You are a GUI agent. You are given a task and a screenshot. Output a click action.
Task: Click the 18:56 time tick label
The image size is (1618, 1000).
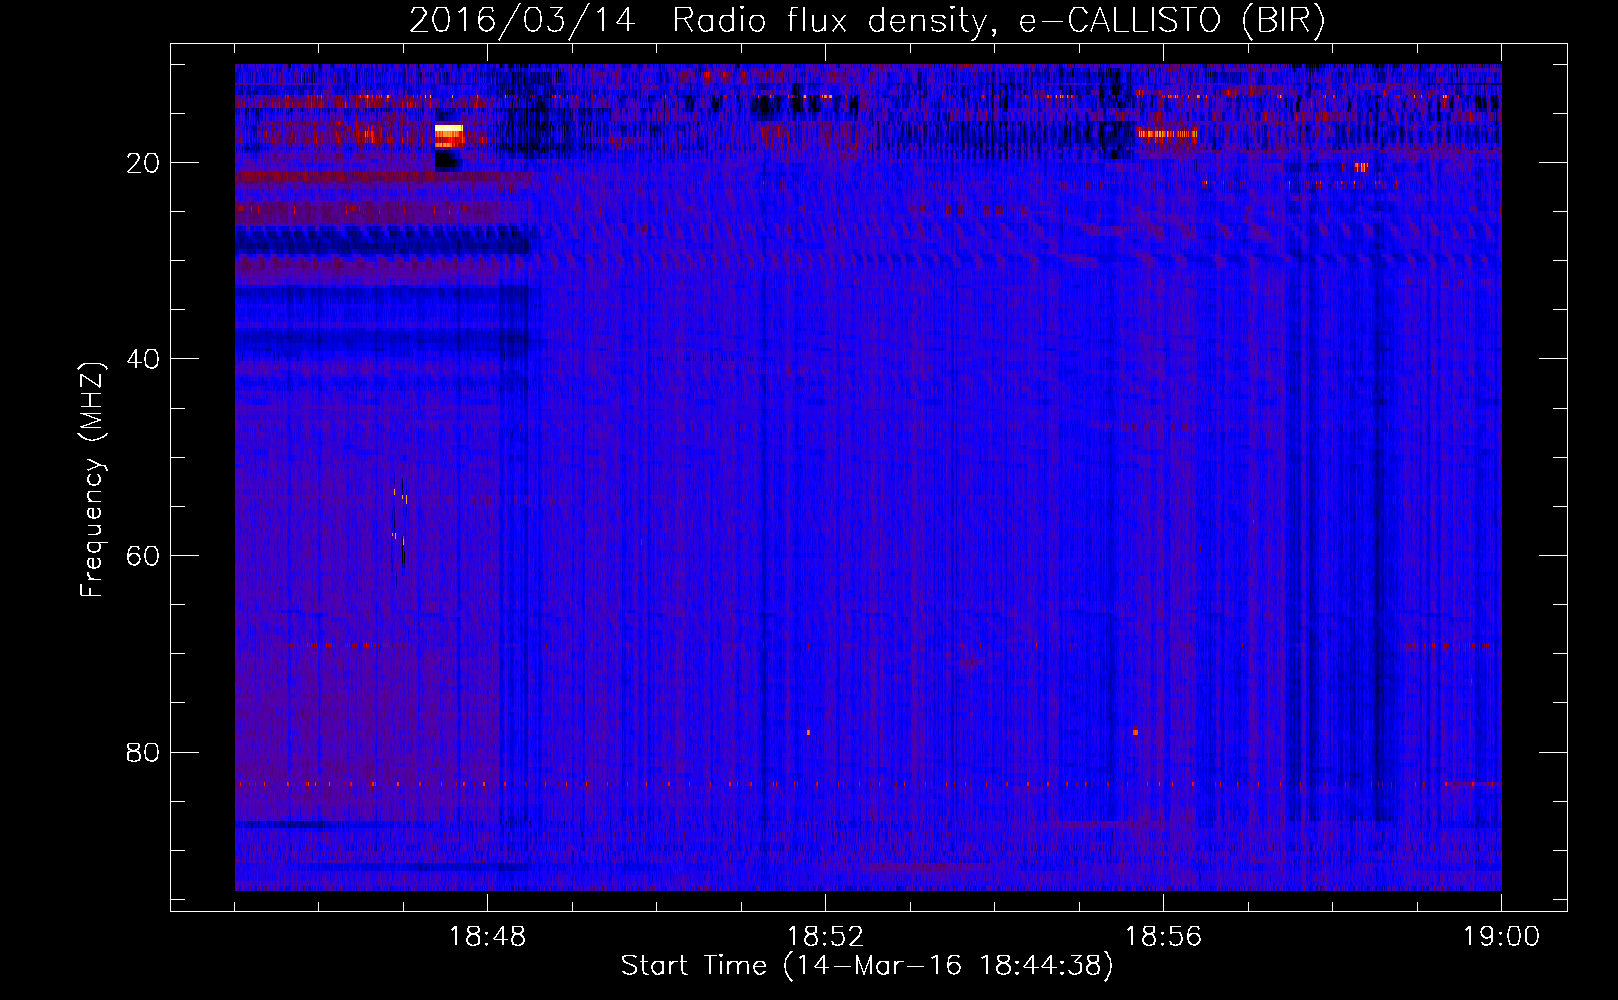click(1163, 937)
